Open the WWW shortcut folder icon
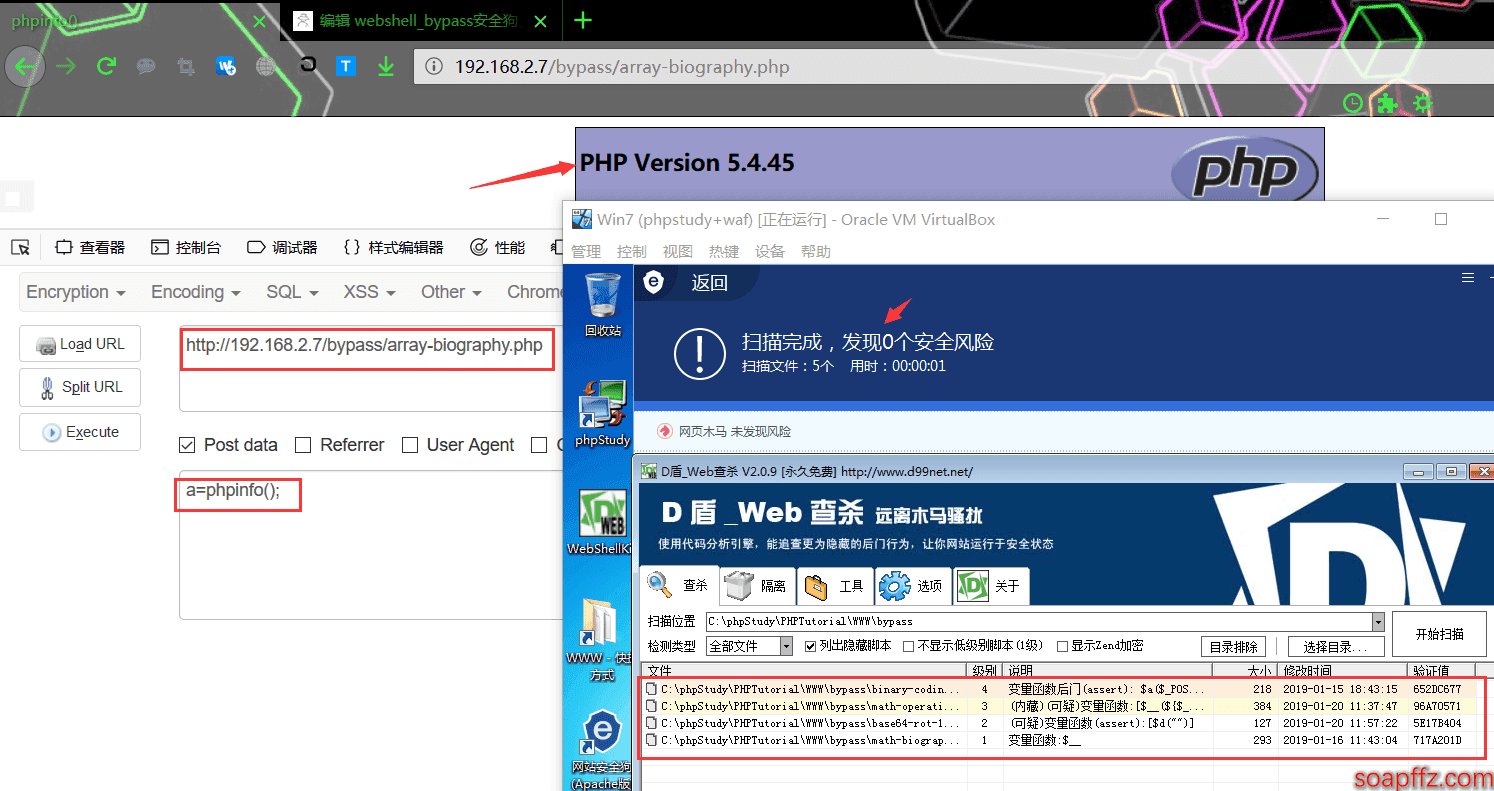Image resolution: width=1494 pixels, height=791 pixels. (x=600, y=640)
